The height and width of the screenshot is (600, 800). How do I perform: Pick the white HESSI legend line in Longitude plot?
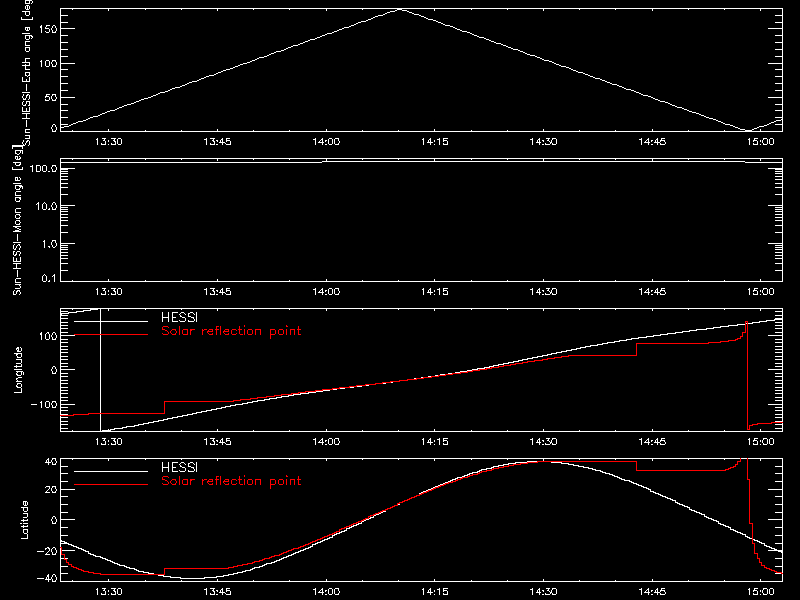click(111, 321)
